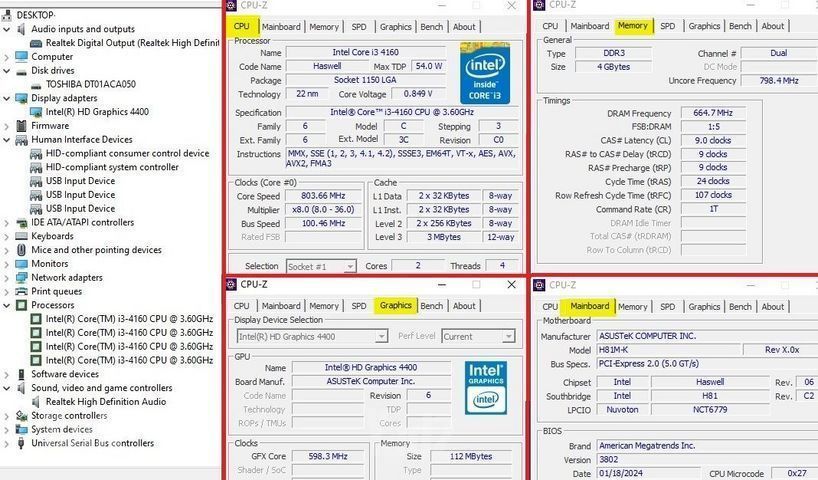
Task: Open the About tab in the Memory CPU-Z window
Action: coord(773,26)
